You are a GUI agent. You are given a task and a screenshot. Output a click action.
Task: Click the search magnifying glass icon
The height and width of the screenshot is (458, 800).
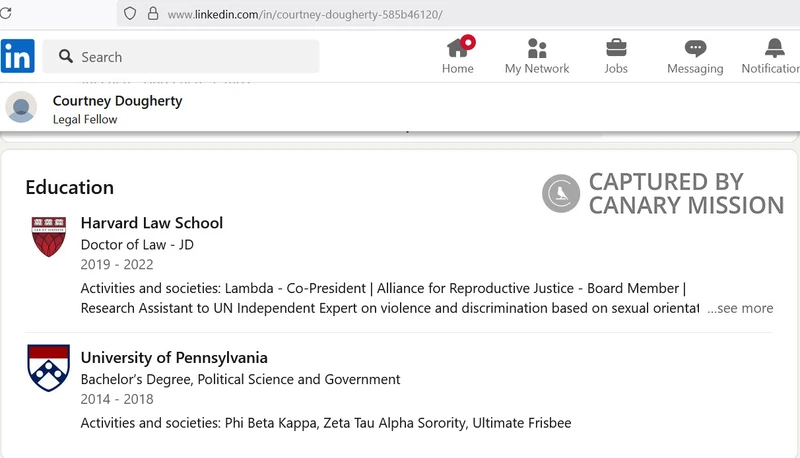coord(66,57)
